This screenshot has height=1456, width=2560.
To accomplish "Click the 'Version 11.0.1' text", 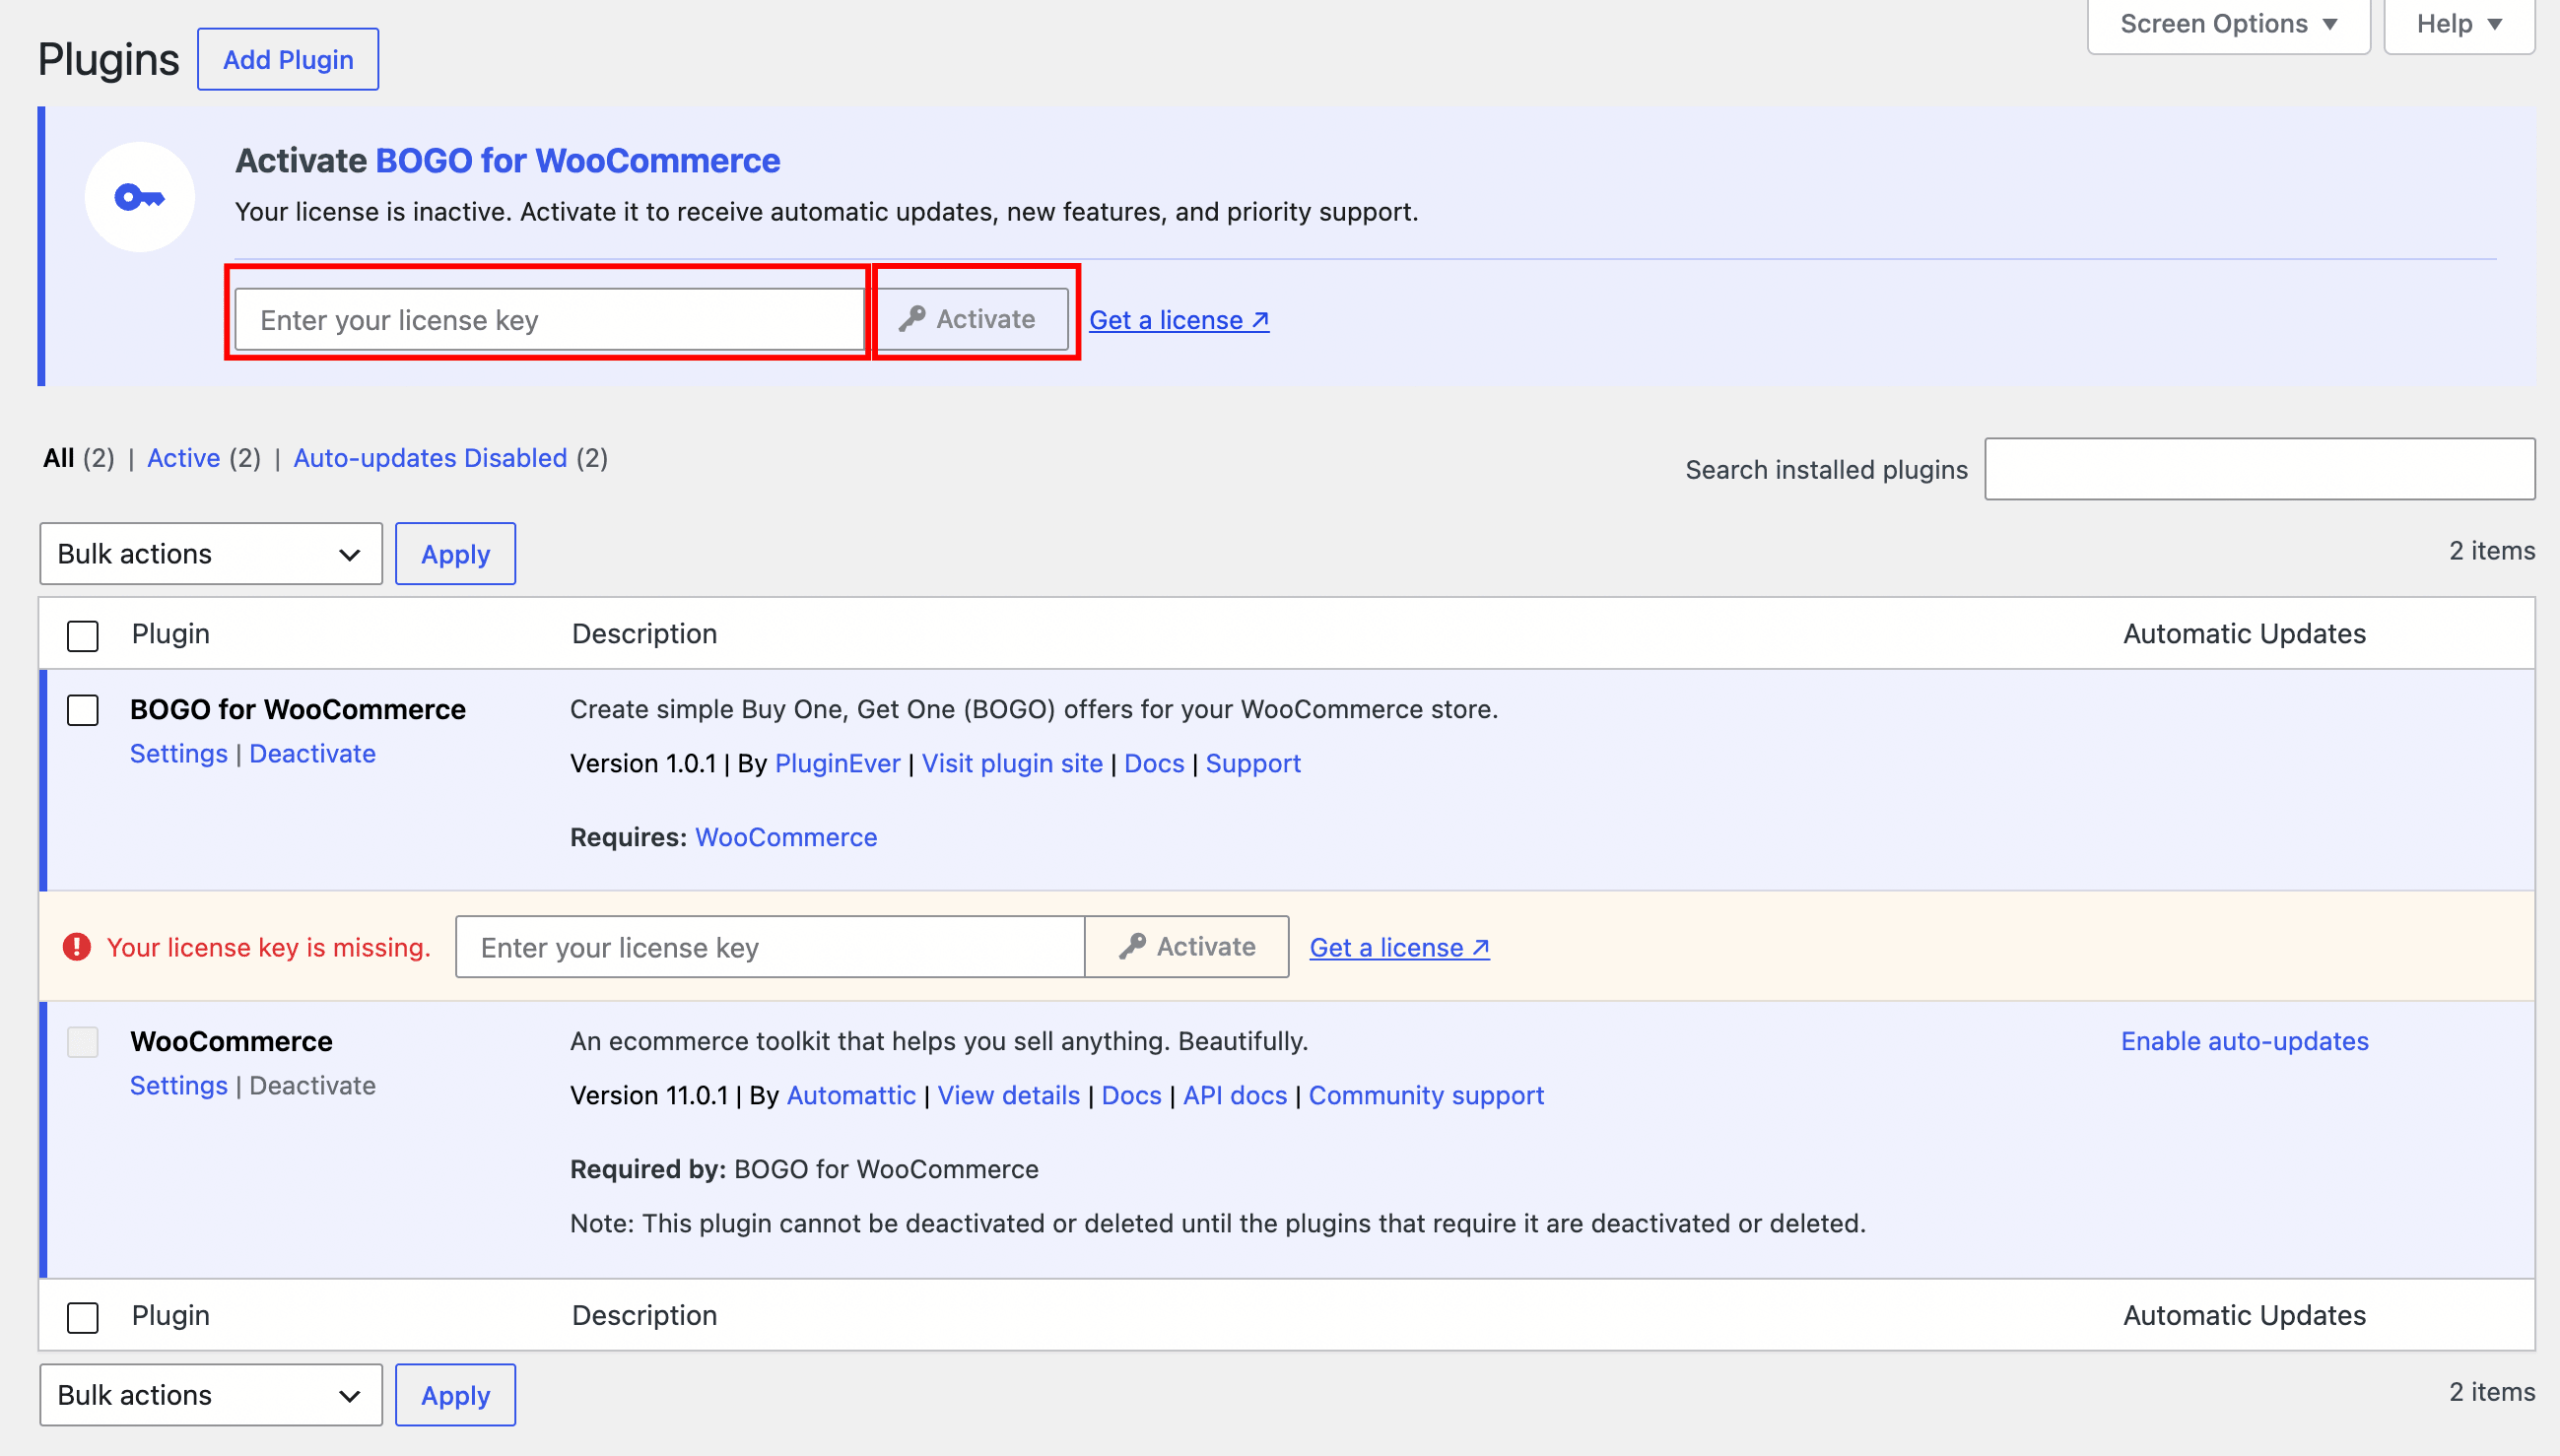I will coord(649,1096).
